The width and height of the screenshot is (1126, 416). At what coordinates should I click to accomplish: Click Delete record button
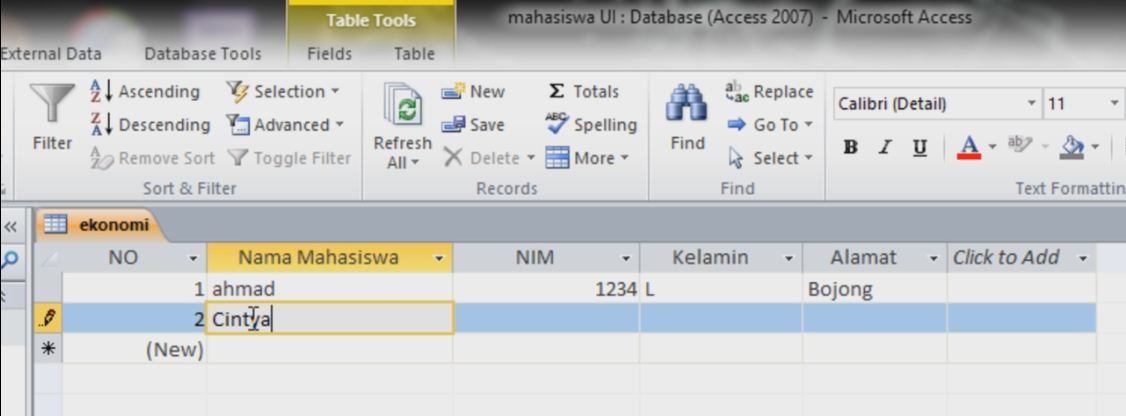pyautogui.click(x=481, y=158)
